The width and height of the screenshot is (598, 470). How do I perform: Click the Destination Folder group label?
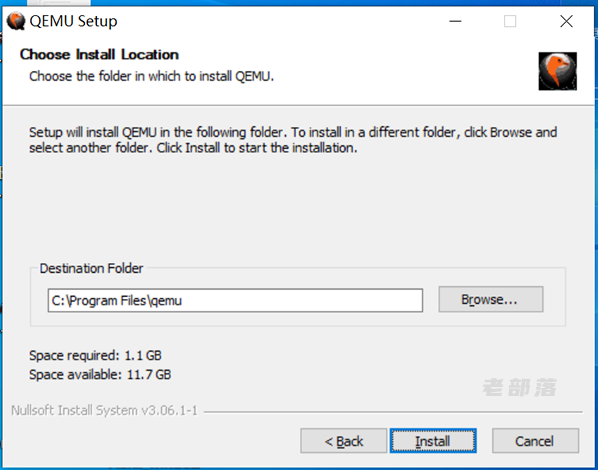coord(92,268)
